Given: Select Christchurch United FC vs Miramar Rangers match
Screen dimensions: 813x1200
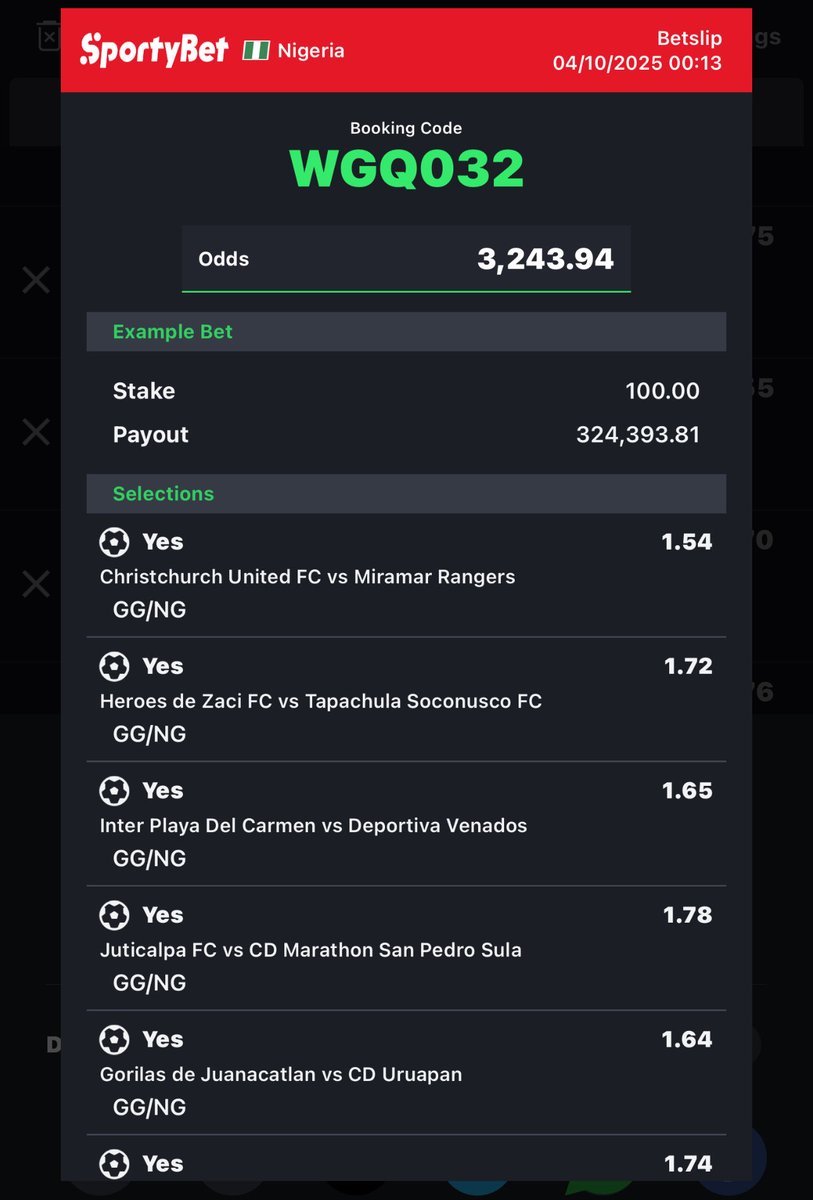Looking at the screenshot, I should [308, 577].
